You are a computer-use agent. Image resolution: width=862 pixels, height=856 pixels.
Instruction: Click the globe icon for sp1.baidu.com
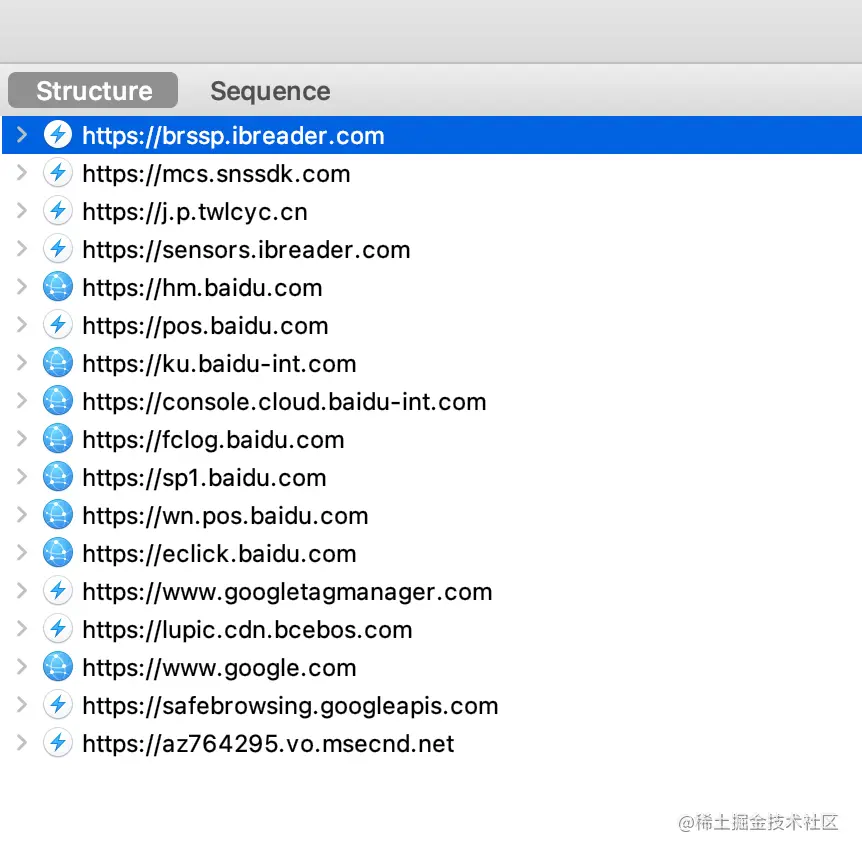coord(57,477)
